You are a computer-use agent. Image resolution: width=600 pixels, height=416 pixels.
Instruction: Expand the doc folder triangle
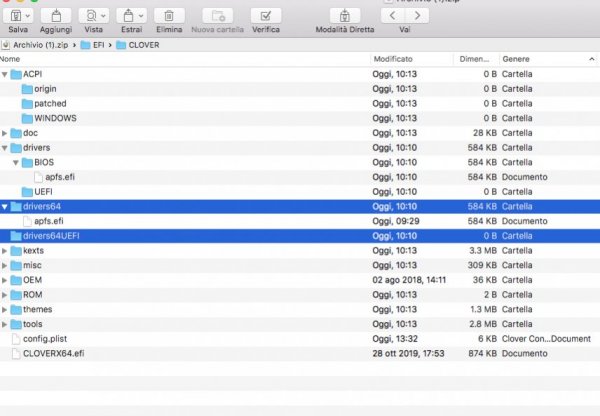(5, 133)
